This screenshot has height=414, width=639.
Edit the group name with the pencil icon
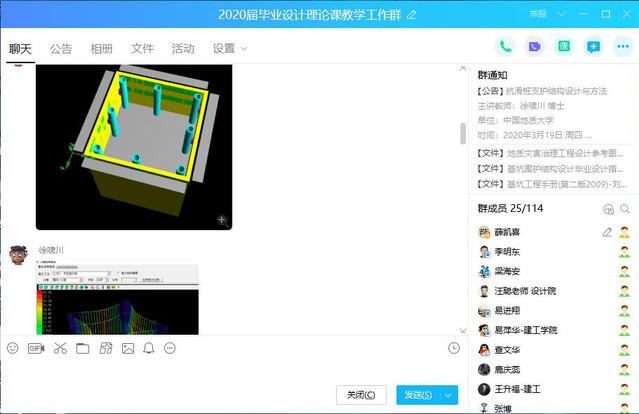click(x=411, y=14)
